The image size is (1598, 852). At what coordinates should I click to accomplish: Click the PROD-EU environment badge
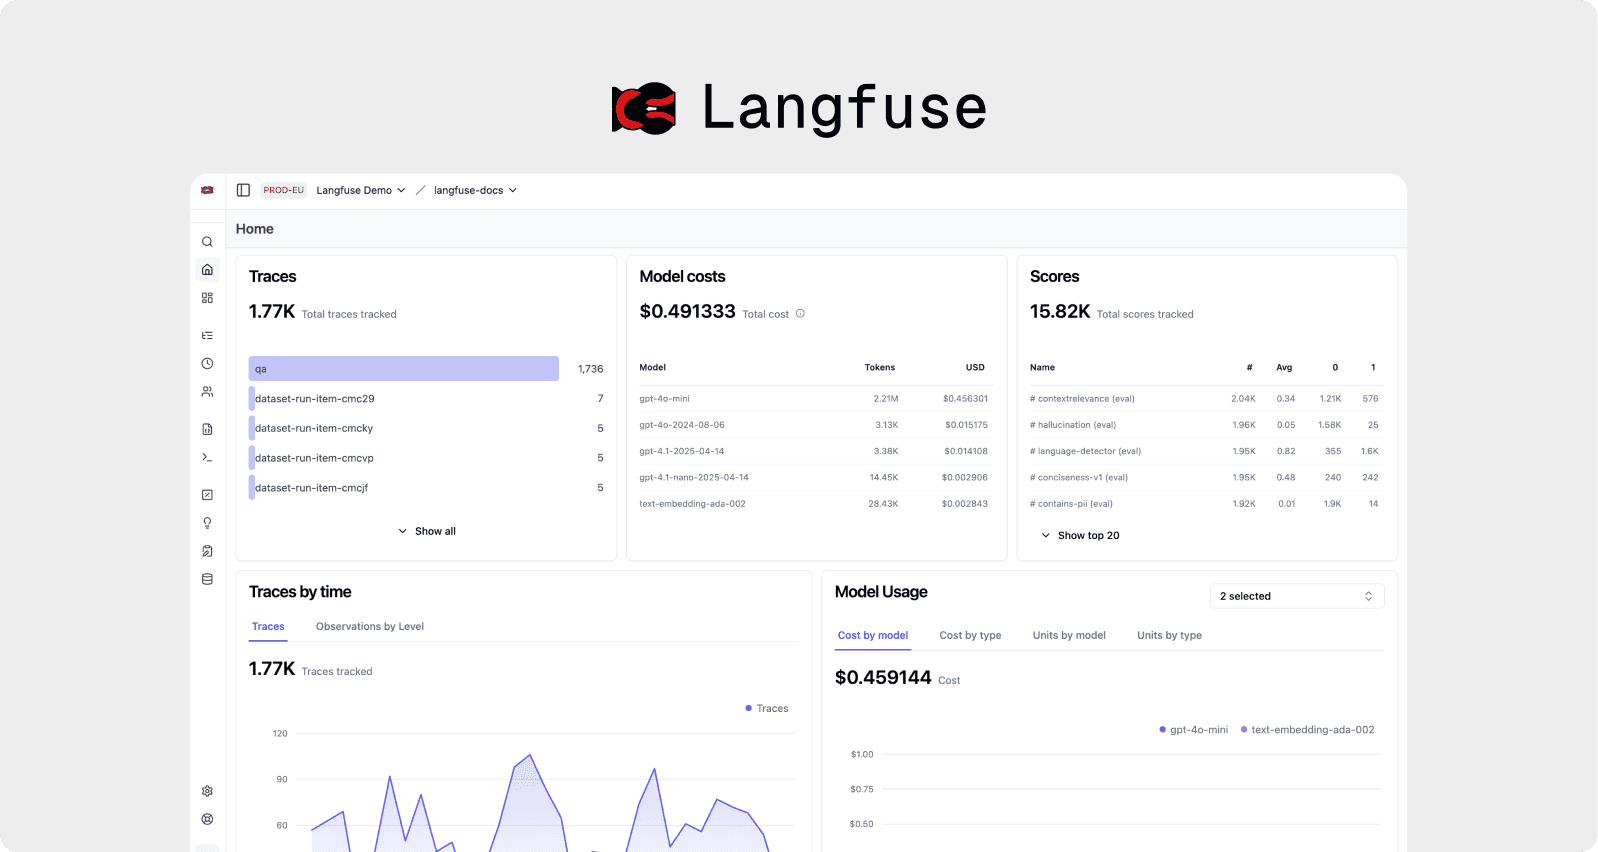(x=284, y=190)
